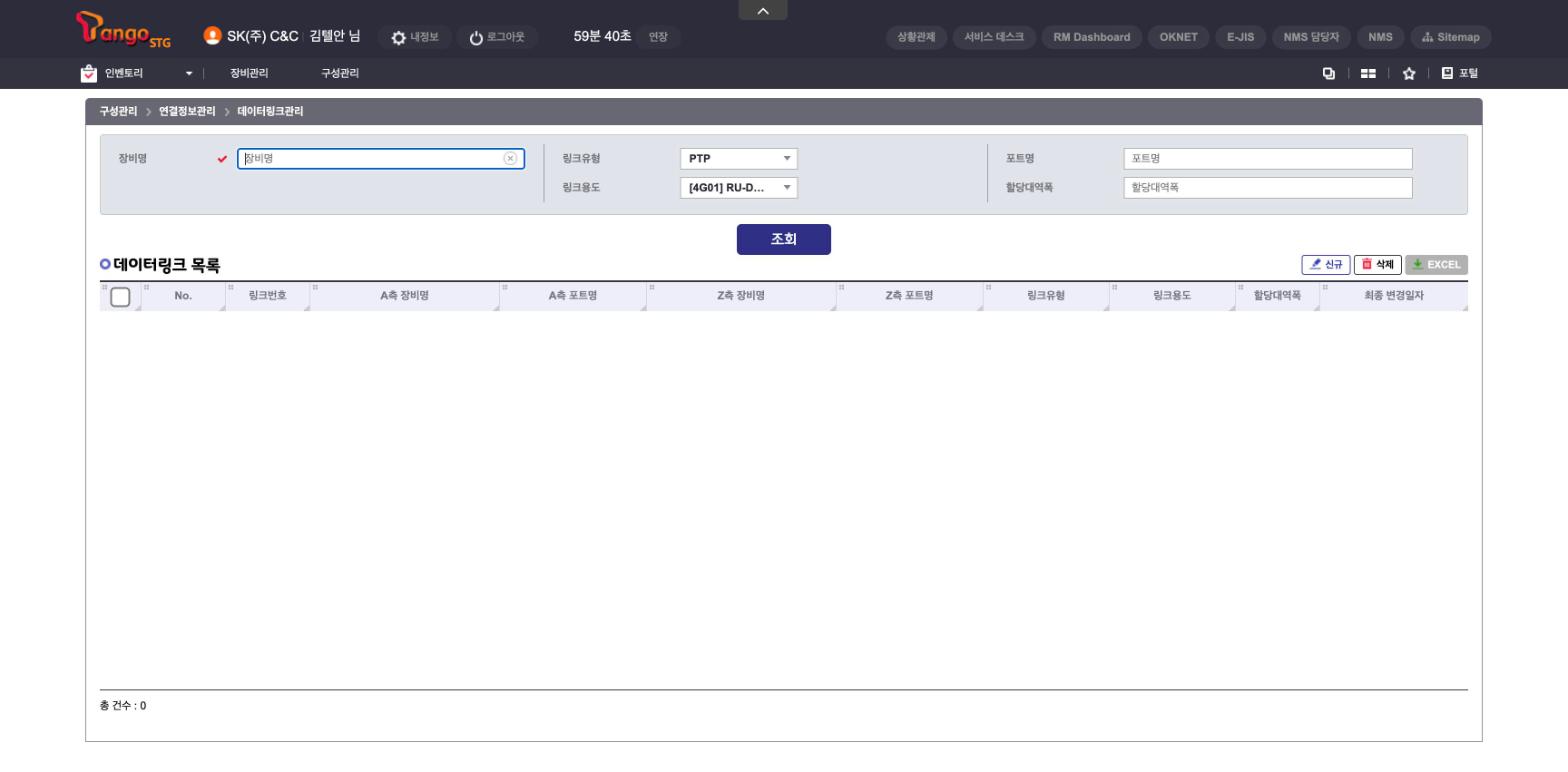Open the 구성관리 menu
Screen dimensions: 1568x772
tap(340, 73)
